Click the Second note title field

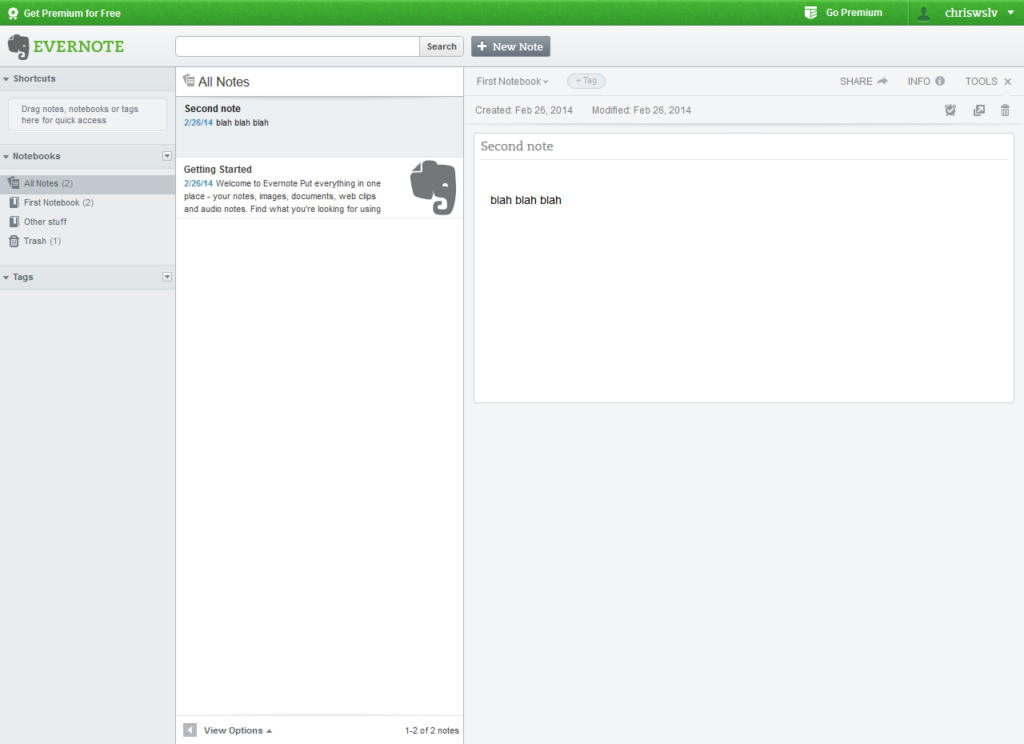[x=743, y=146]
